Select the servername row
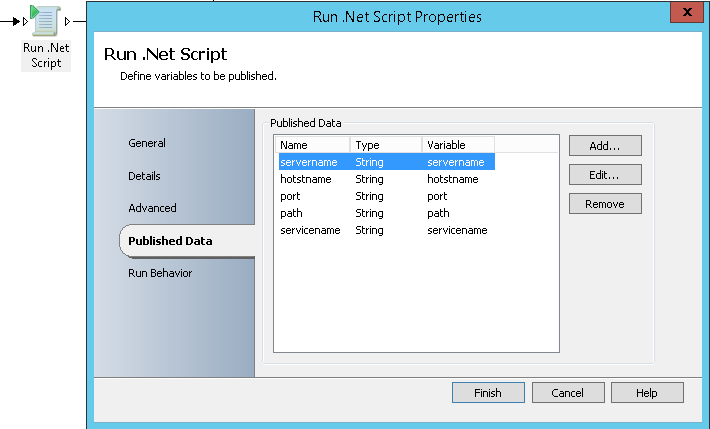This screenshot has width=710, height=429. click(387, 162)
